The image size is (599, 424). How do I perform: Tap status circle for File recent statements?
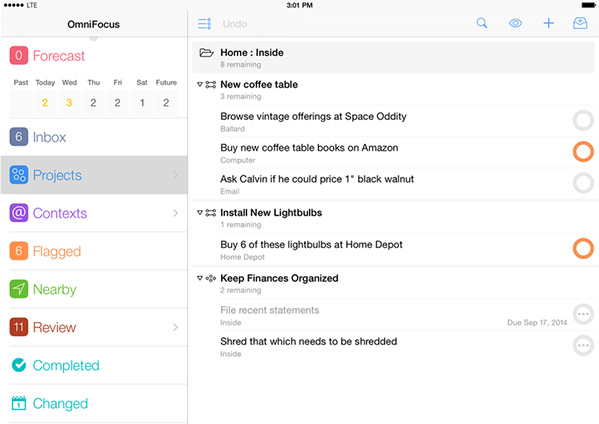pos(583,314)
